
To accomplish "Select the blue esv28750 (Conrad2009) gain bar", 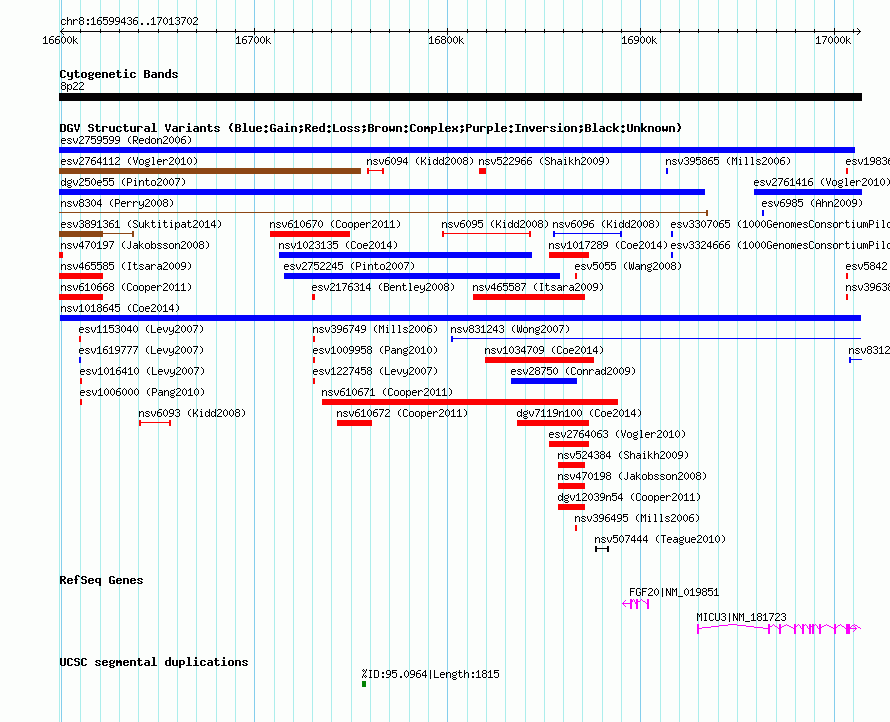I will point(544,381).
